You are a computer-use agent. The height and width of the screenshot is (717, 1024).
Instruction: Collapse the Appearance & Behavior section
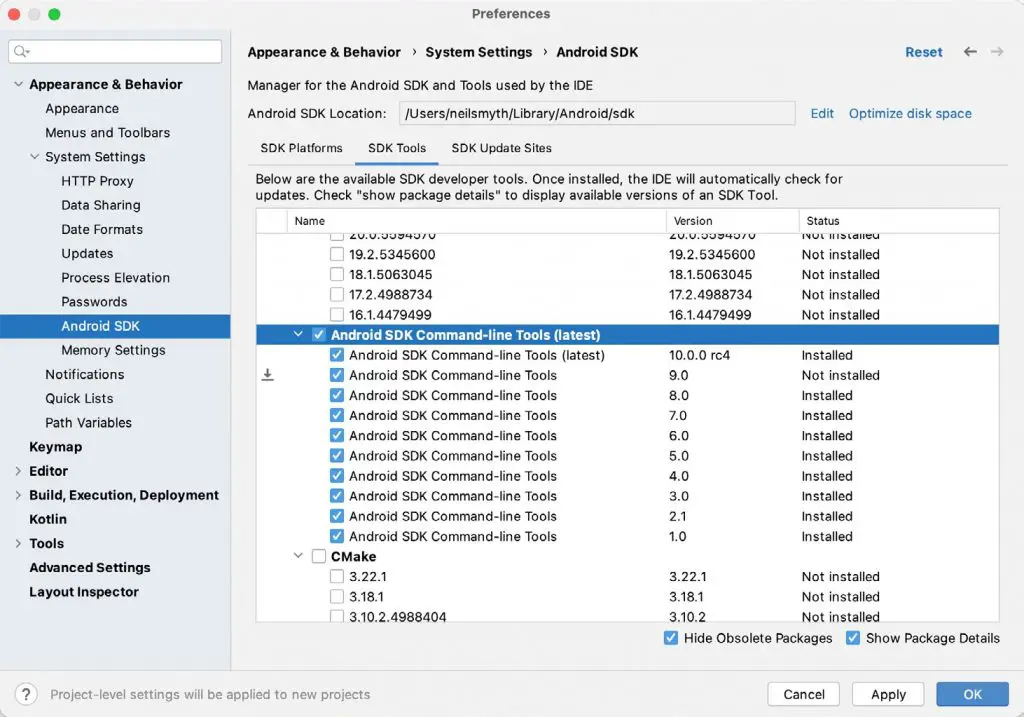coord(19,84)
